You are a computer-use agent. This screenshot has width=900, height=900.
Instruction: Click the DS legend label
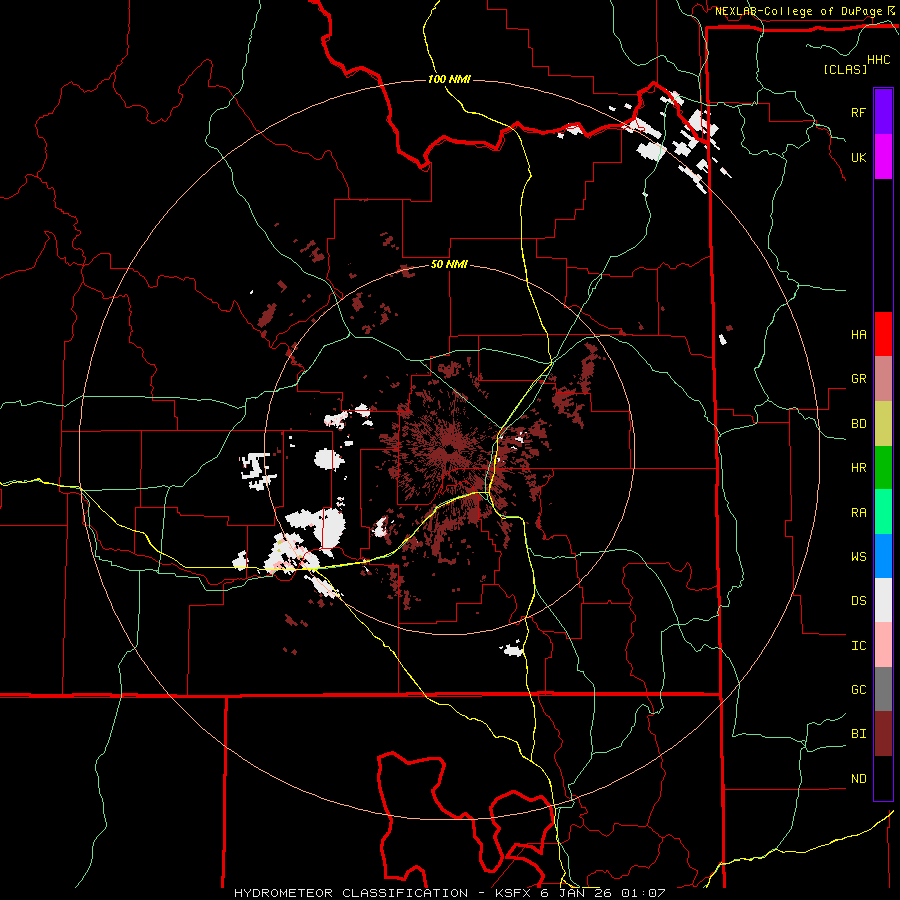(858, 601)
